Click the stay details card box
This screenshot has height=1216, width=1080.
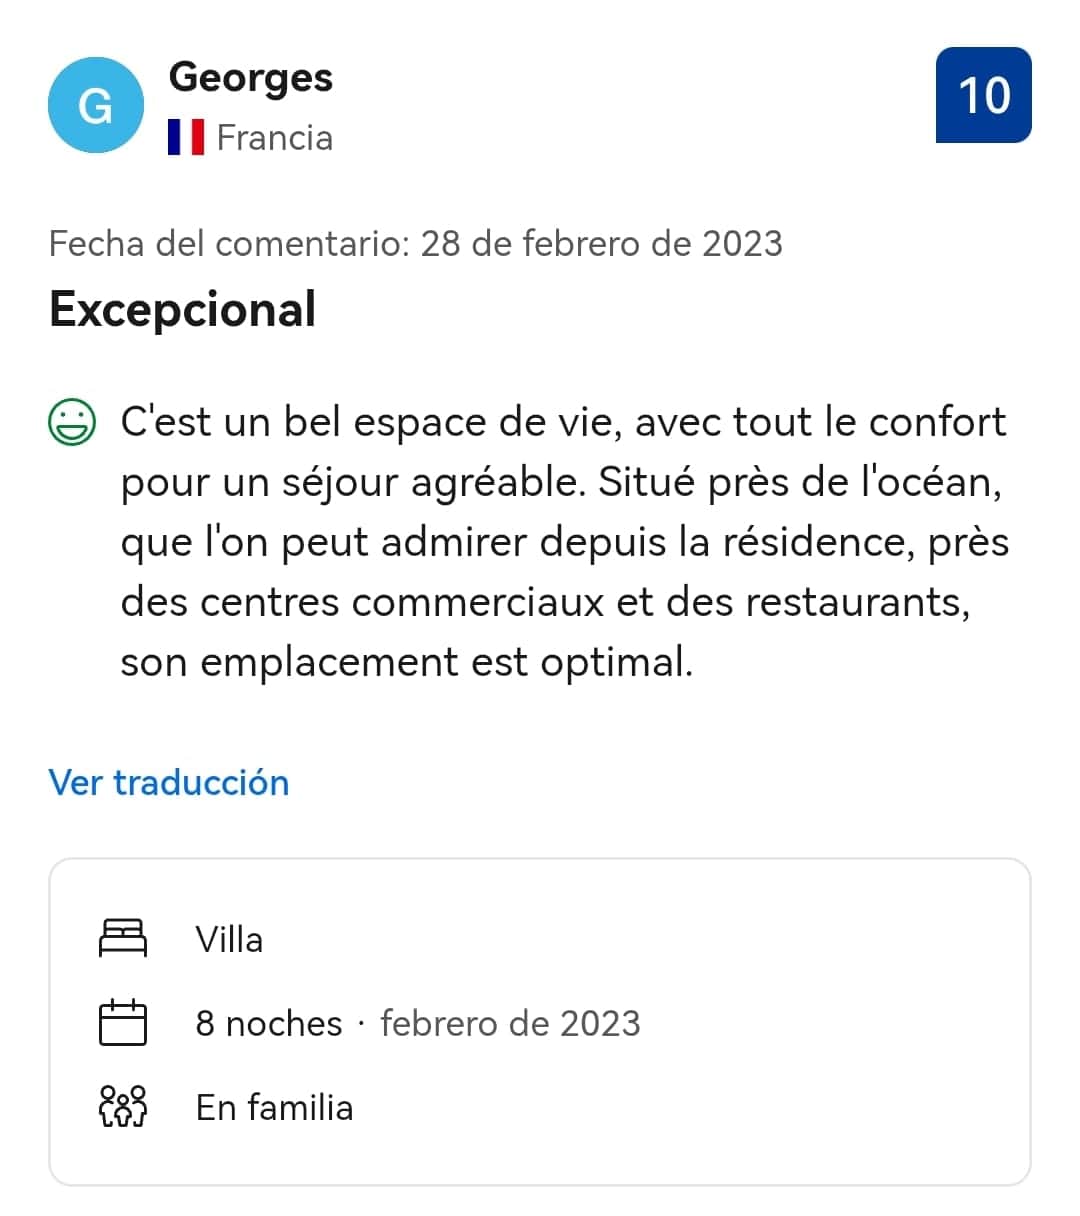pyautogui.click(x=540, y=1022)
